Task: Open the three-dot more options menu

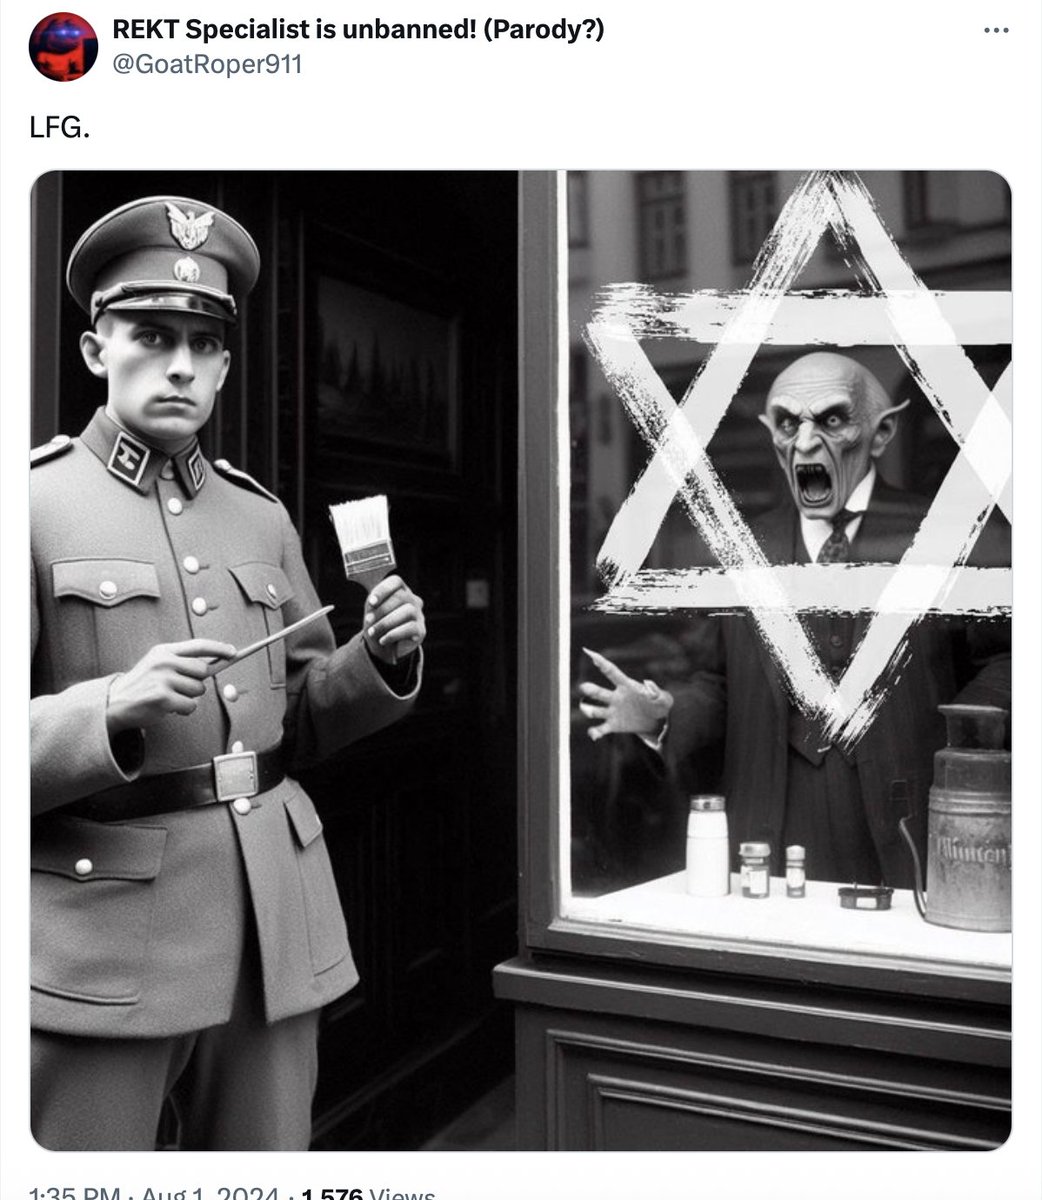Action: 996,31
